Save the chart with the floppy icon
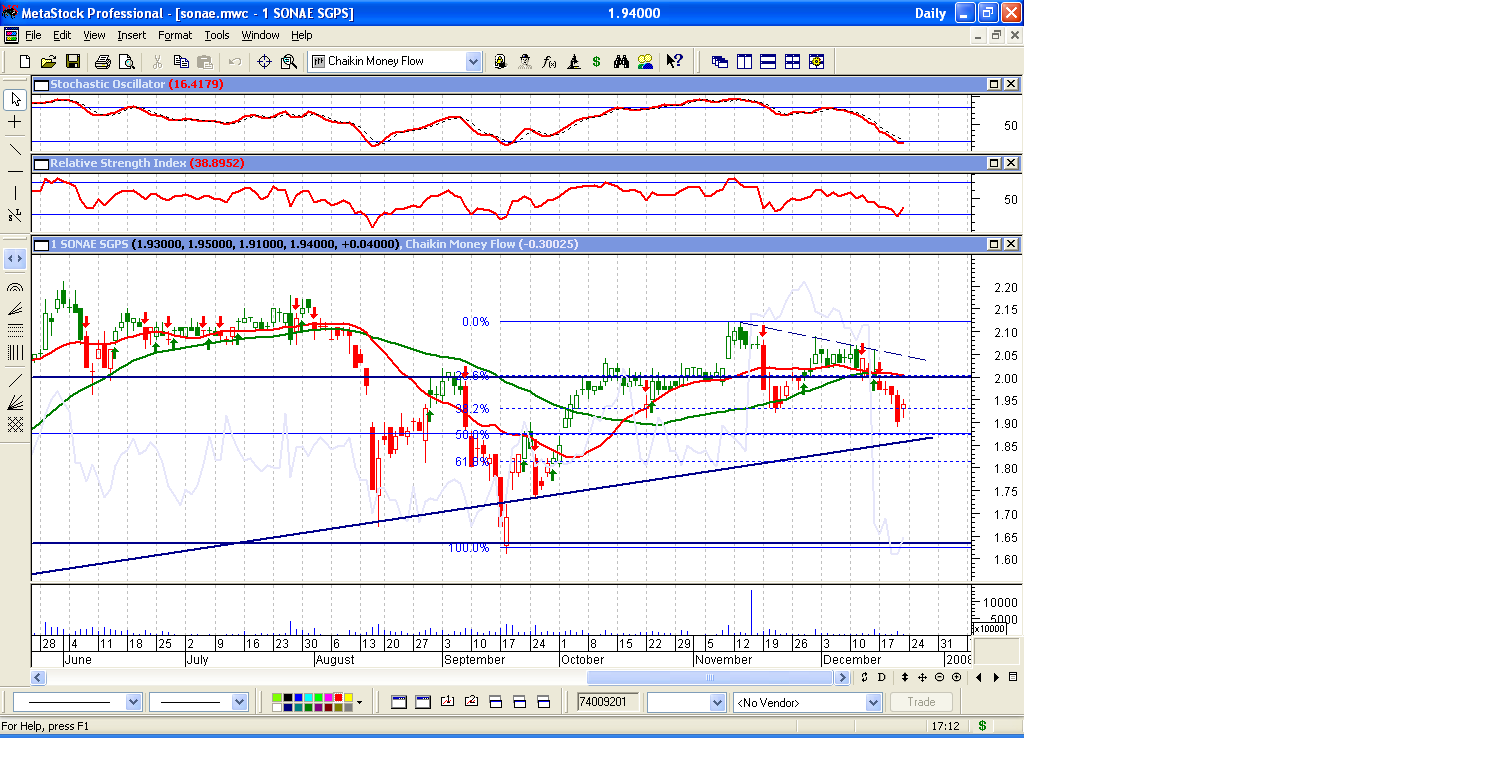The image size is (1498, 768). [x=73, y=61]
